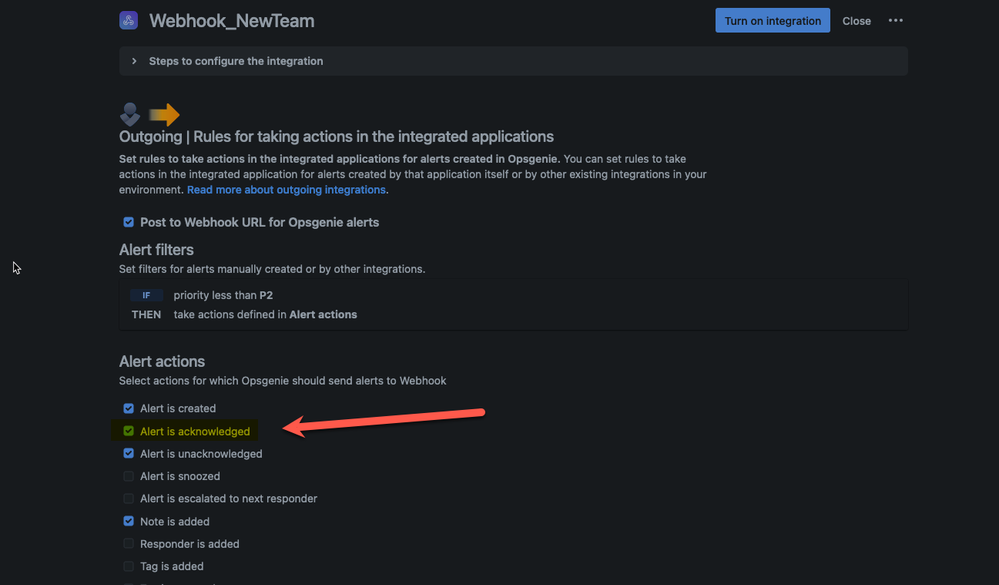
Task: Click the Webhook_NewTeam integration title
Action: coord(232,20)
